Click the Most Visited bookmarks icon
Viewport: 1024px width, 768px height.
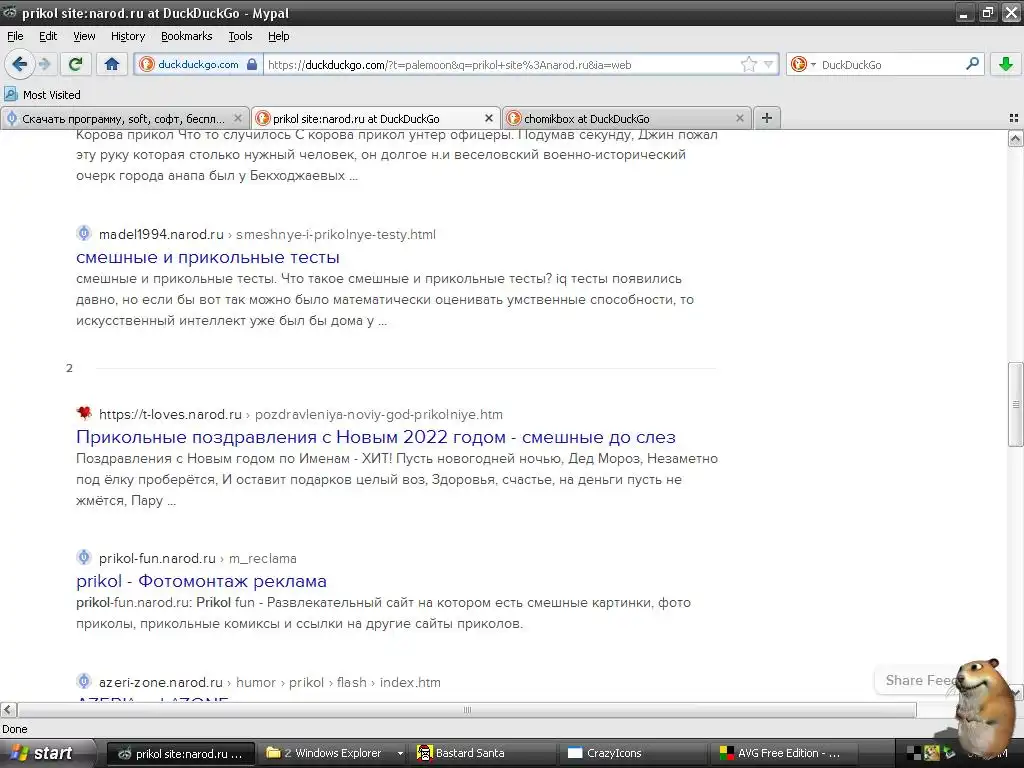(x=11, y=94)
